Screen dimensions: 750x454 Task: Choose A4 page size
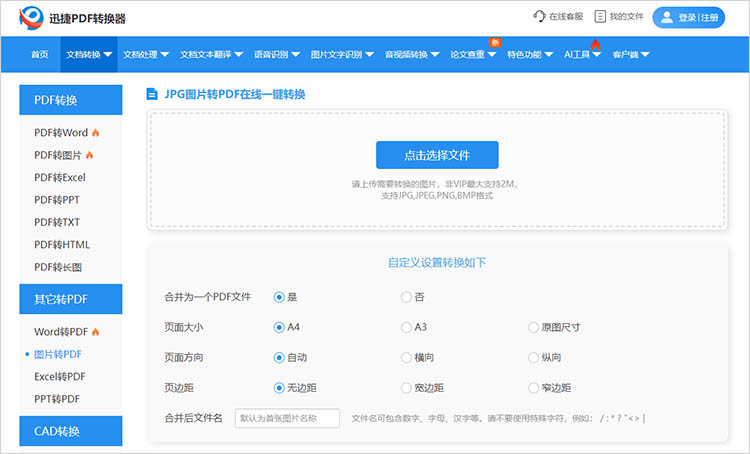(x=279, y=327)
